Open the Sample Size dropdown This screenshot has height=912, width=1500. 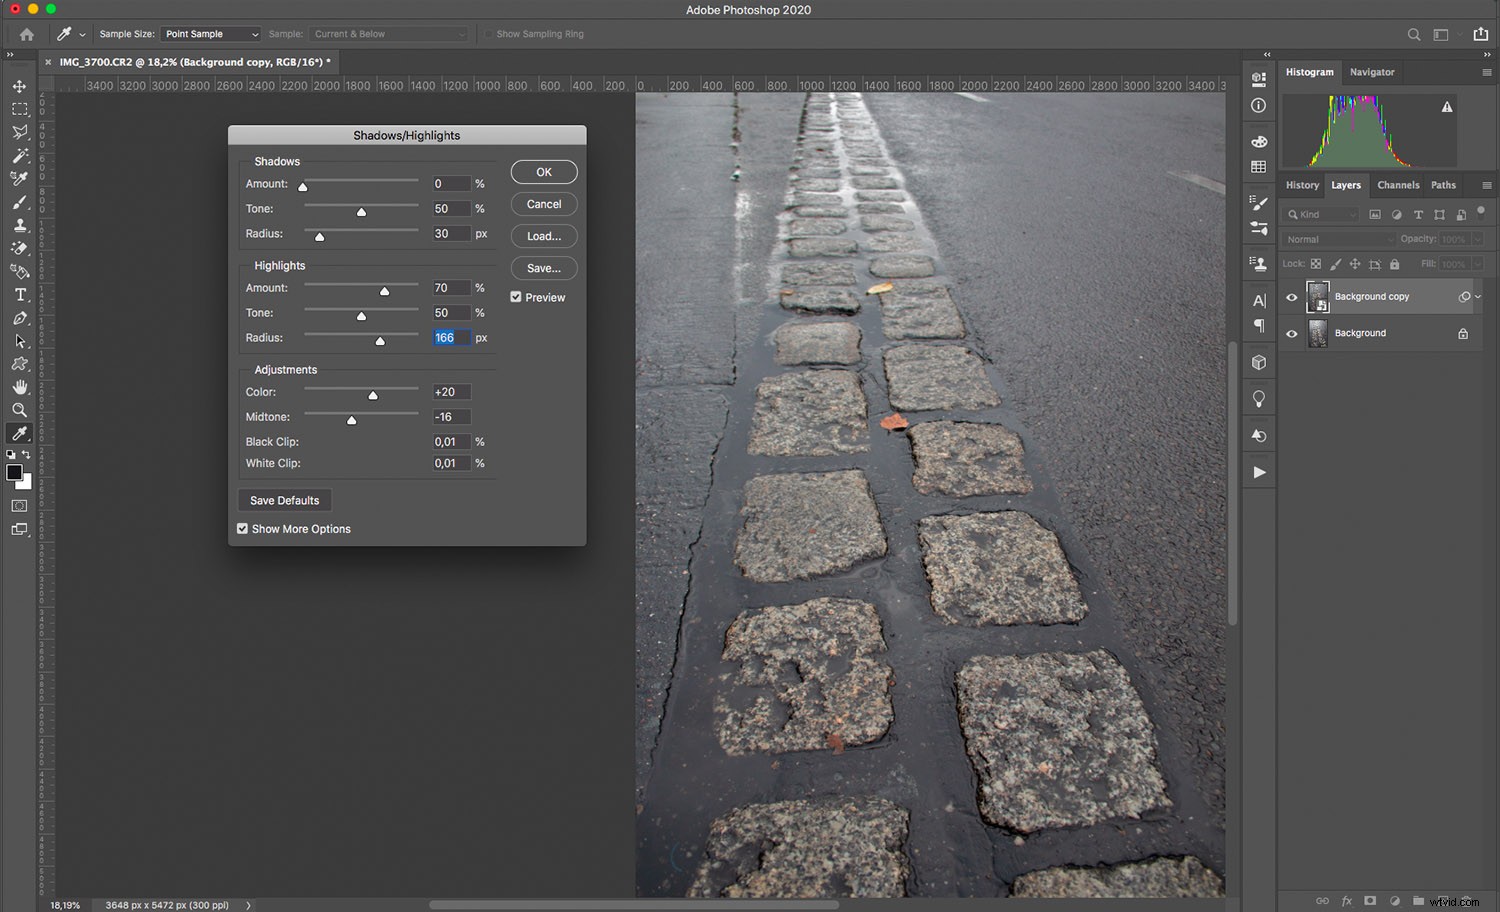210,33
